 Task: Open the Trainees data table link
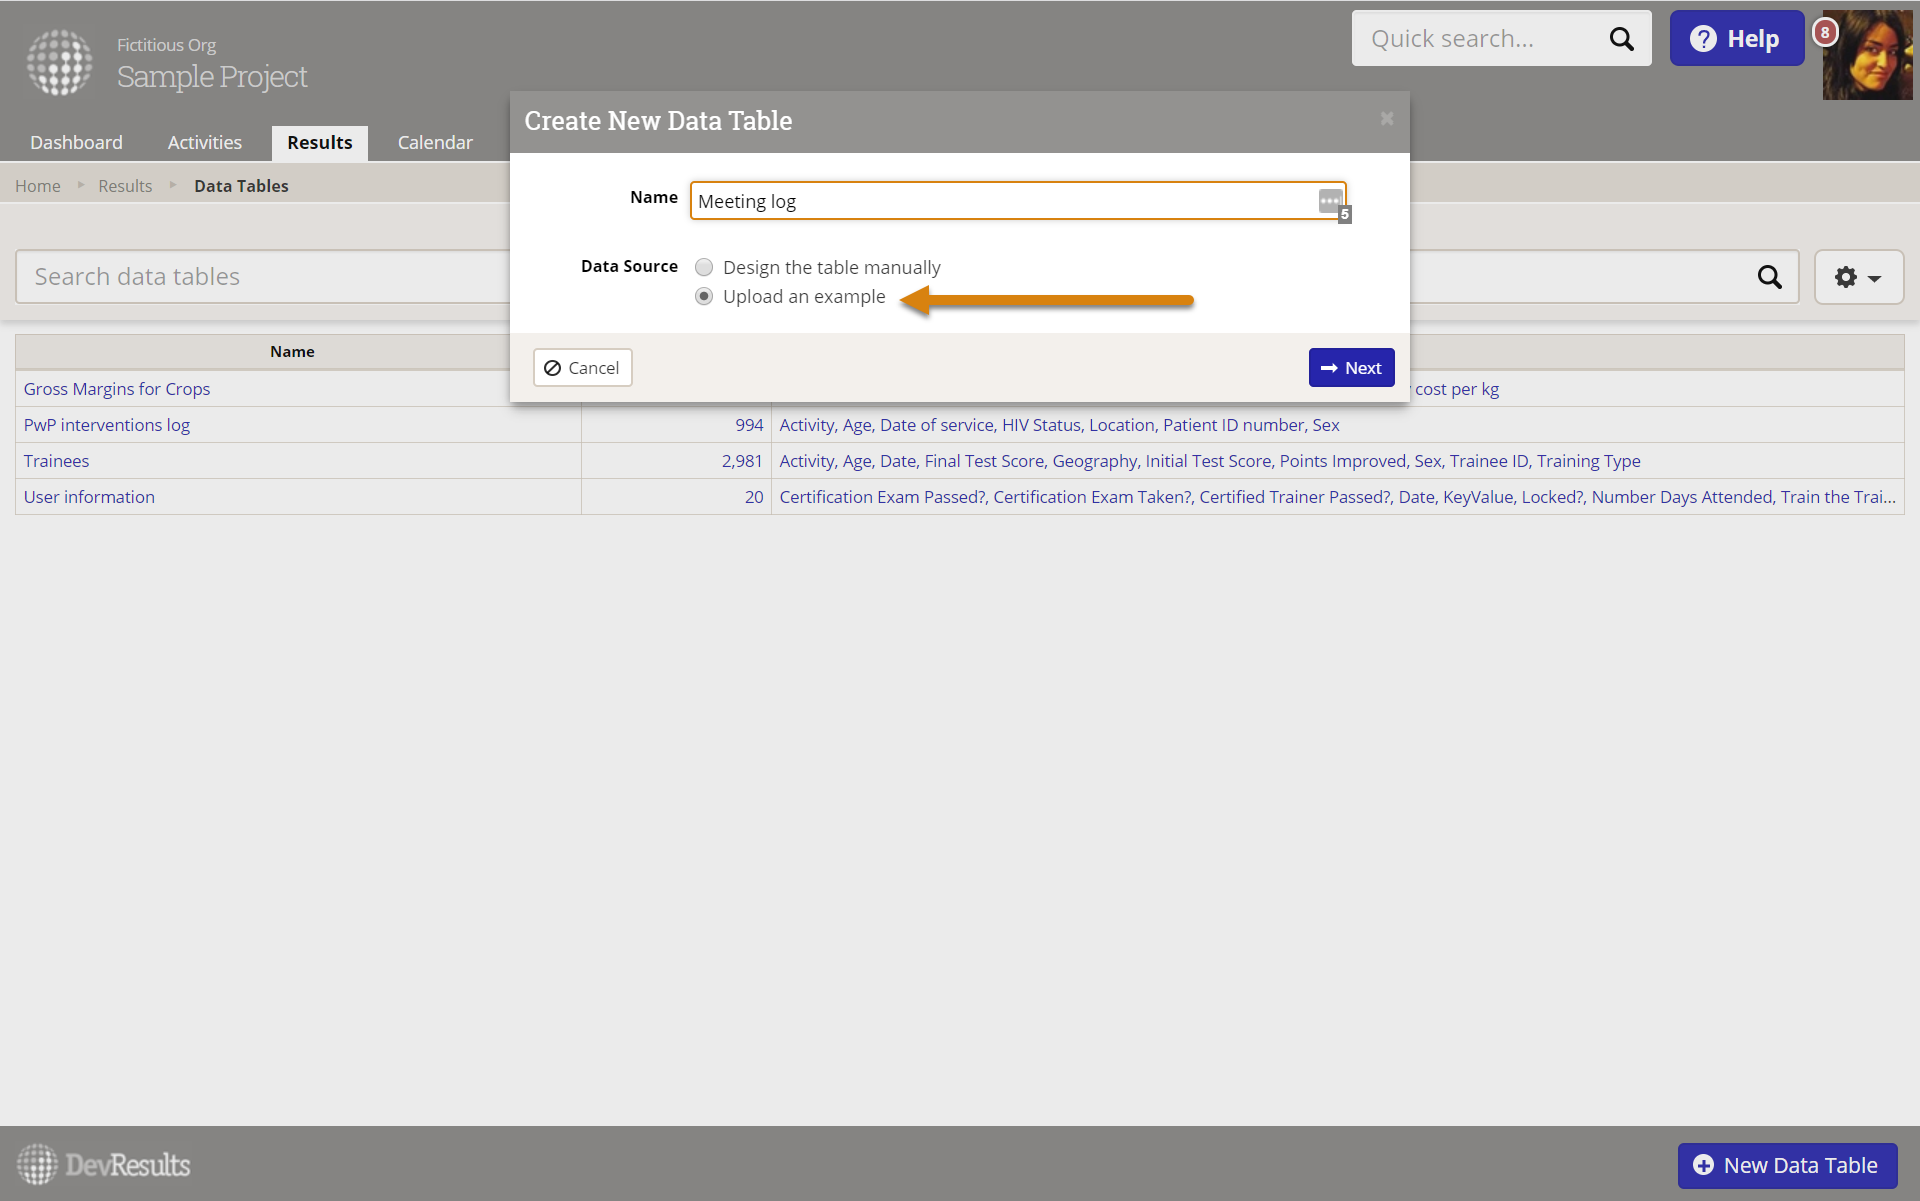coord(56,461)
